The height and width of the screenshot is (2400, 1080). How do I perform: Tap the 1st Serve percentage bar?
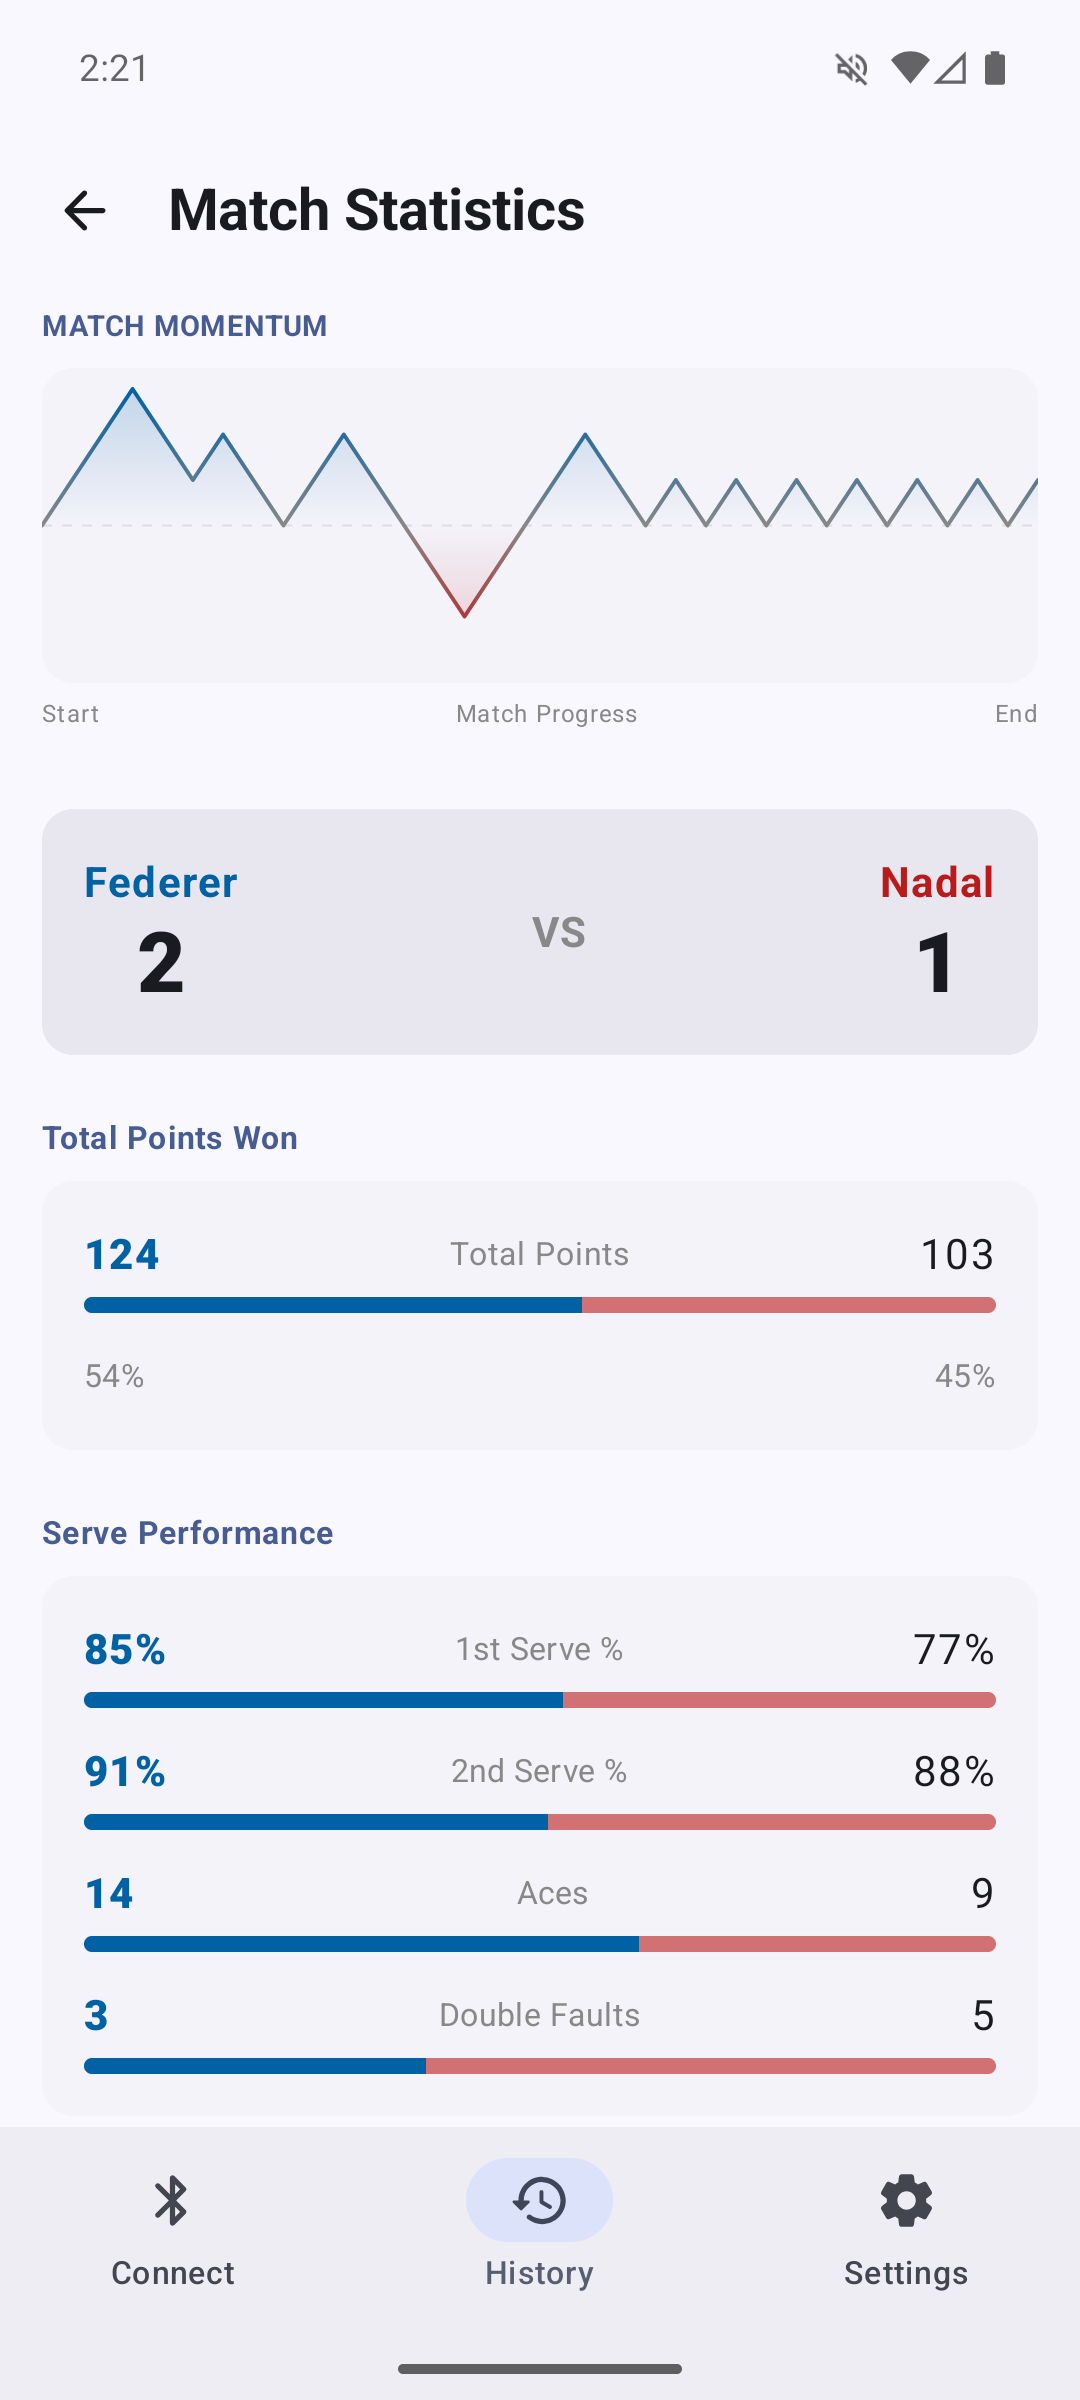click(540, 1699)
